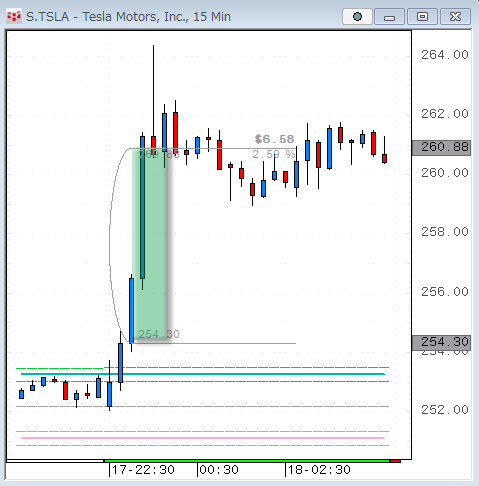Click the round dot button in title bar
The height and width of the screenshot is (486, 479).
[357, 17]
